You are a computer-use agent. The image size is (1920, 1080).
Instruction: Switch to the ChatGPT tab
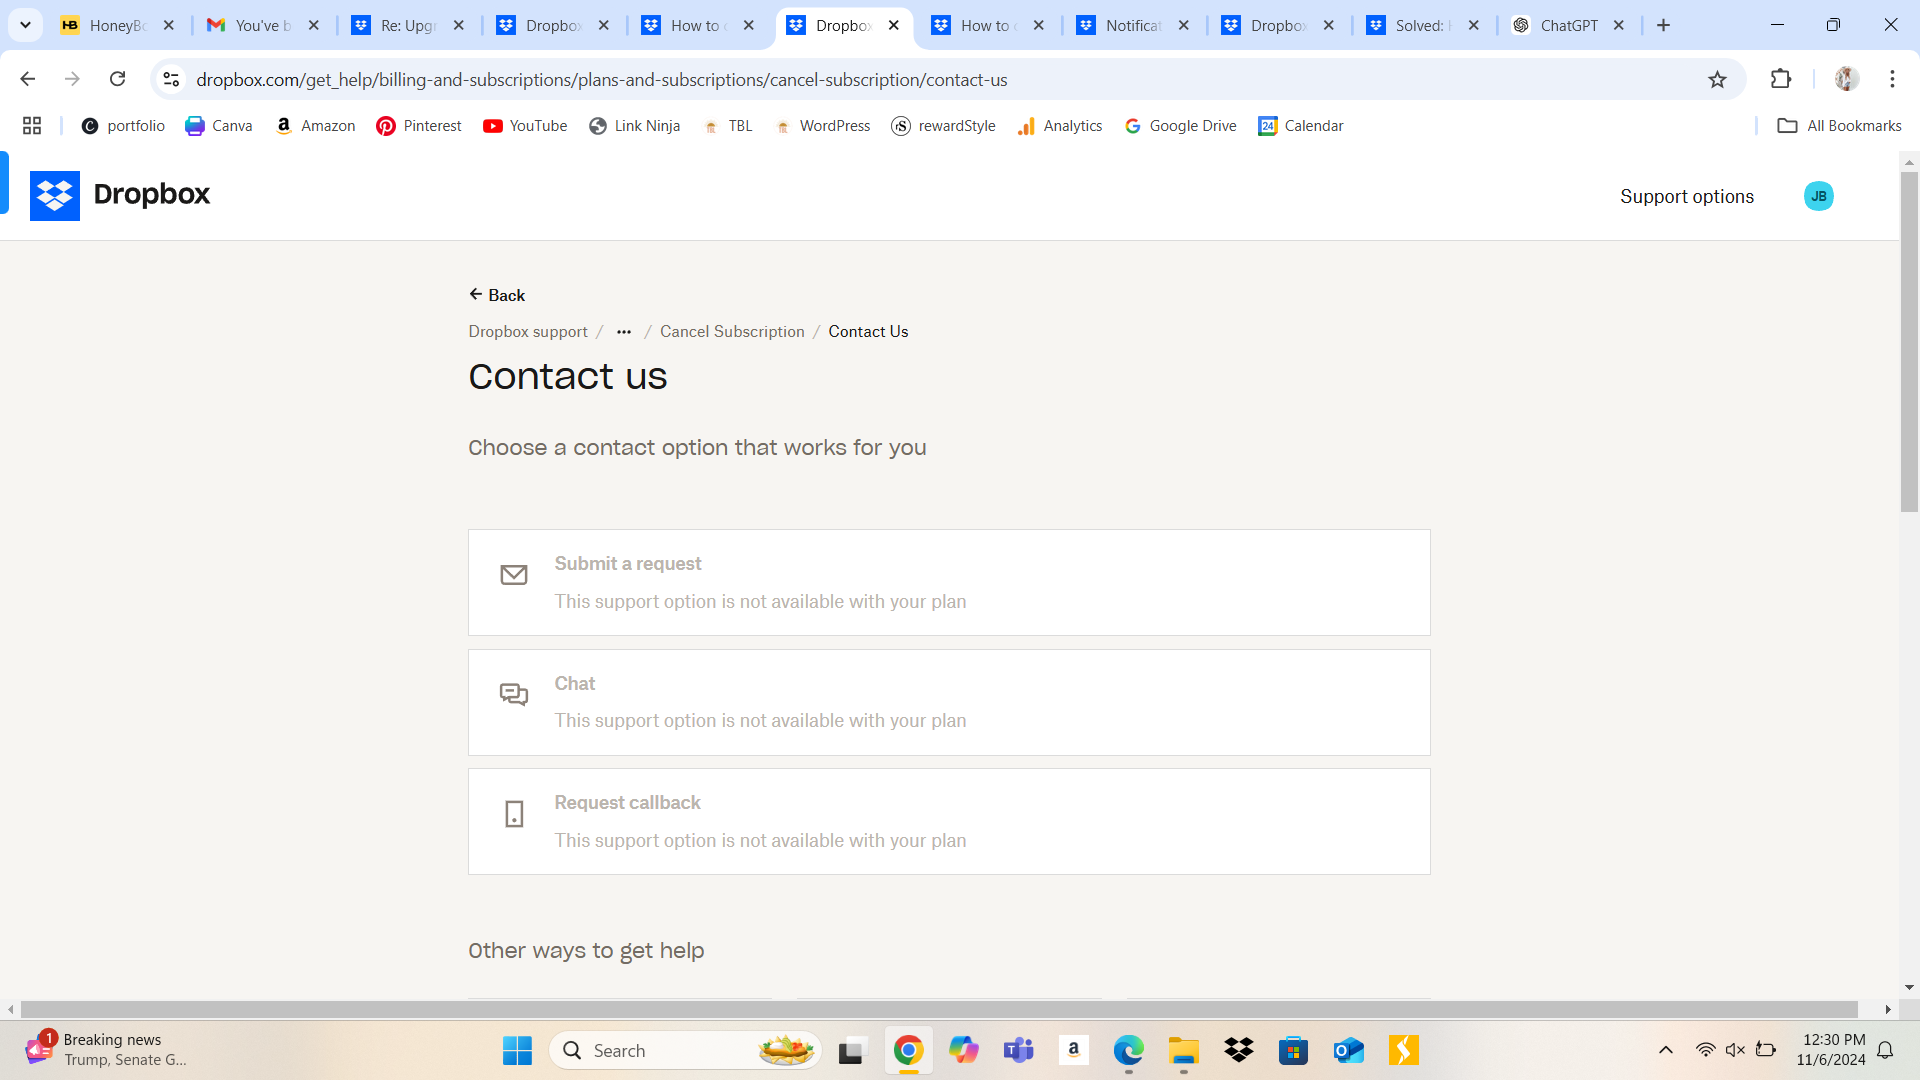[1567, 25]
